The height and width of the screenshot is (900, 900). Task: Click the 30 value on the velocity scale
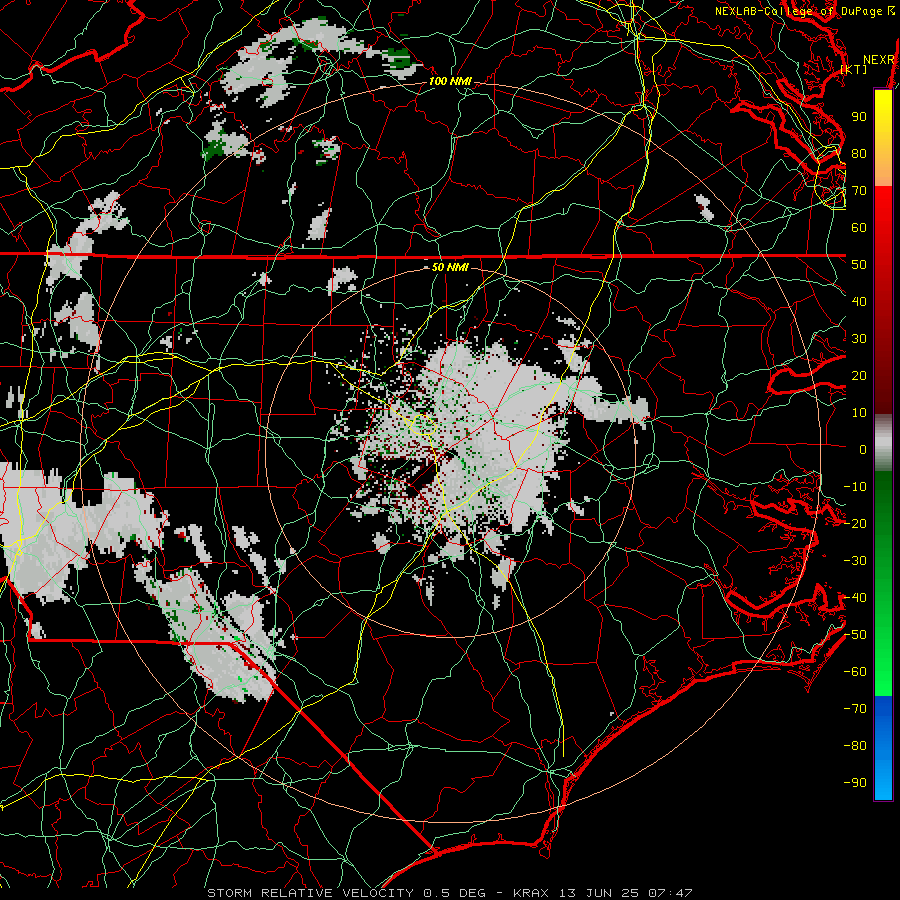coord(859,339)
